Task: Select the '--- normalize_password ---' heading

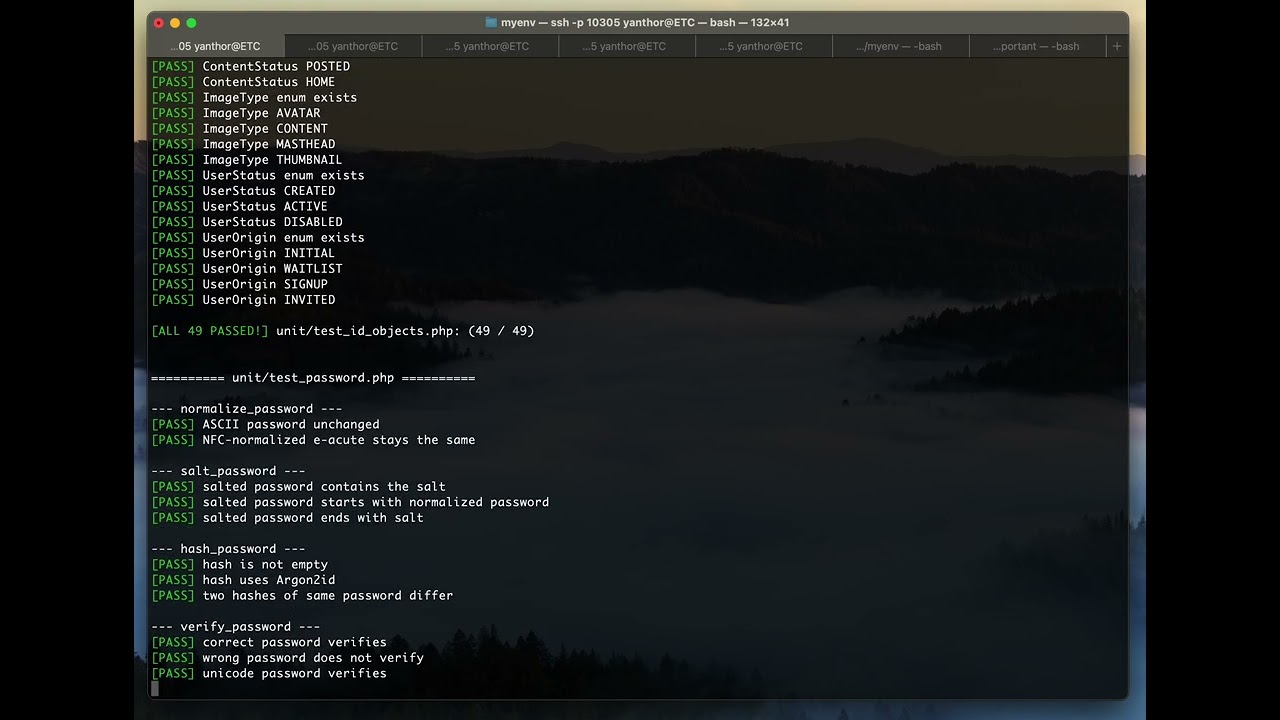Action: [247, 409]
